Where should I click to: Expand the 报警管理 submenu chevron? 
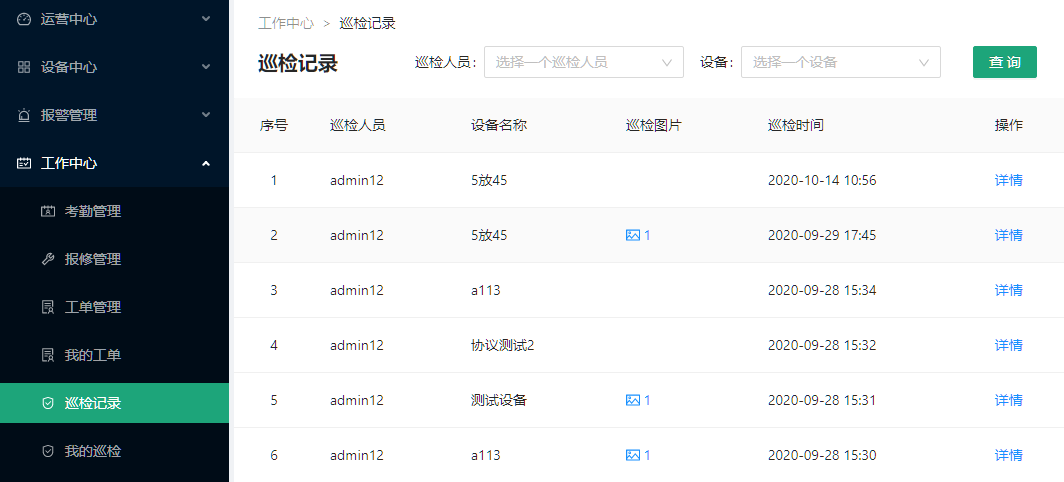click(x=206, y=115)
